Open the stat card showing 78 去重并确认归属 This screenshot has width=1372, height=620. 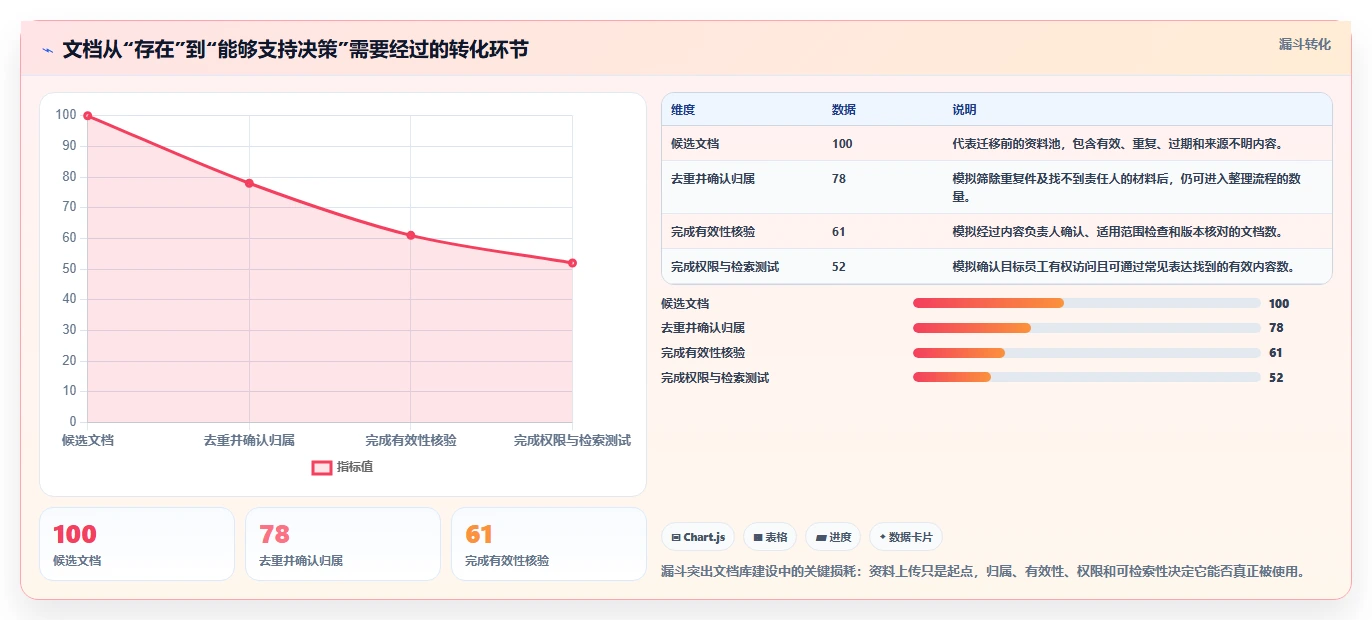pos(343,544)
